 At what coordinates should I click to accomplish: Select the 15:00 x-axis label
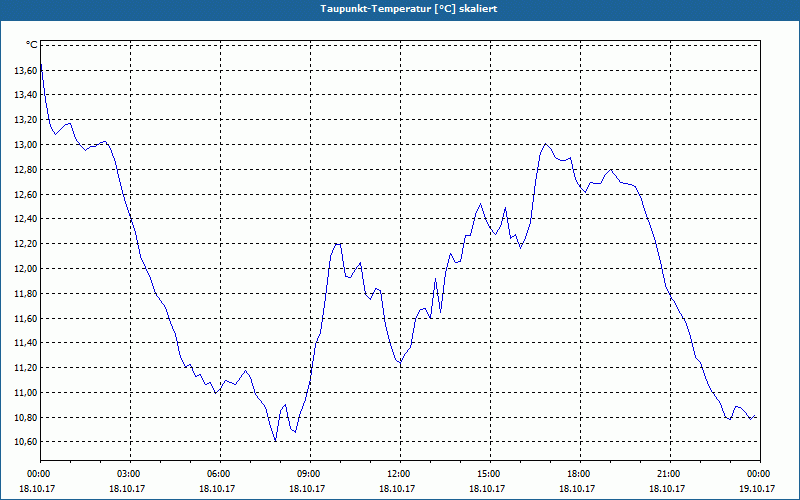click(x=490, y=474)
